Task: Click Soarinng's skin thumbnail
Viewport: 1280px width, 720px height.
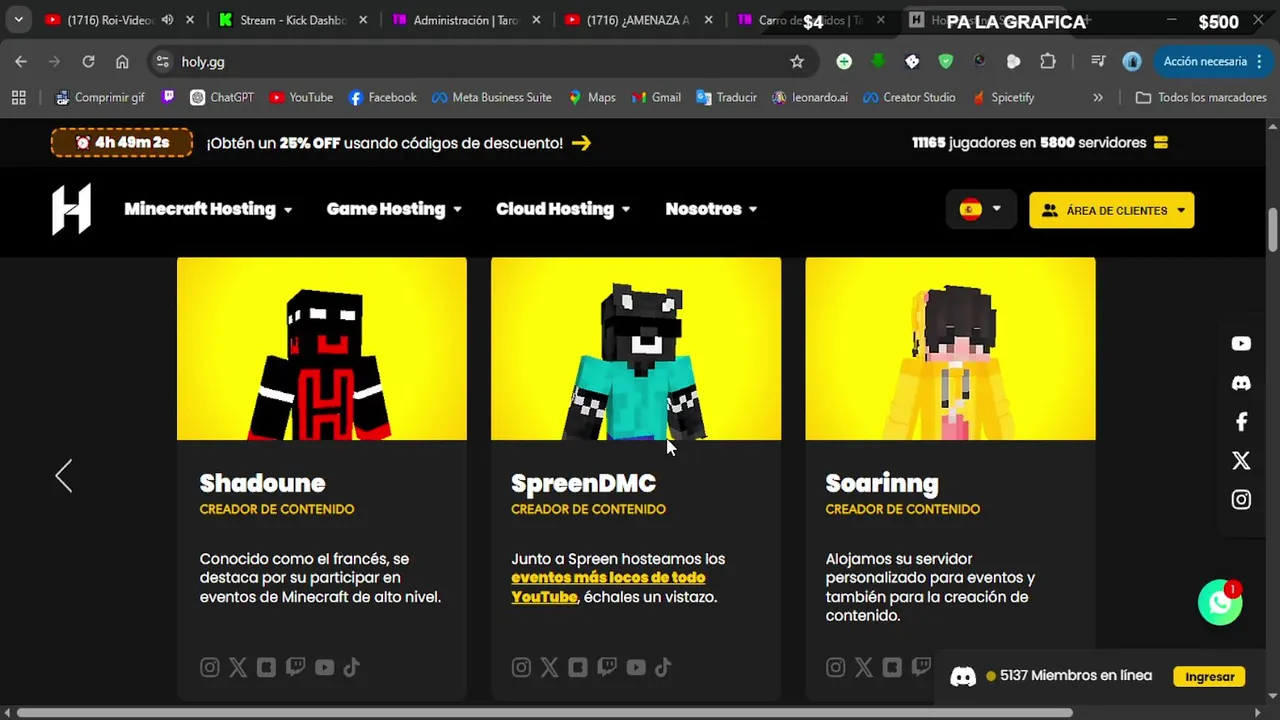Action: (950, 349)
